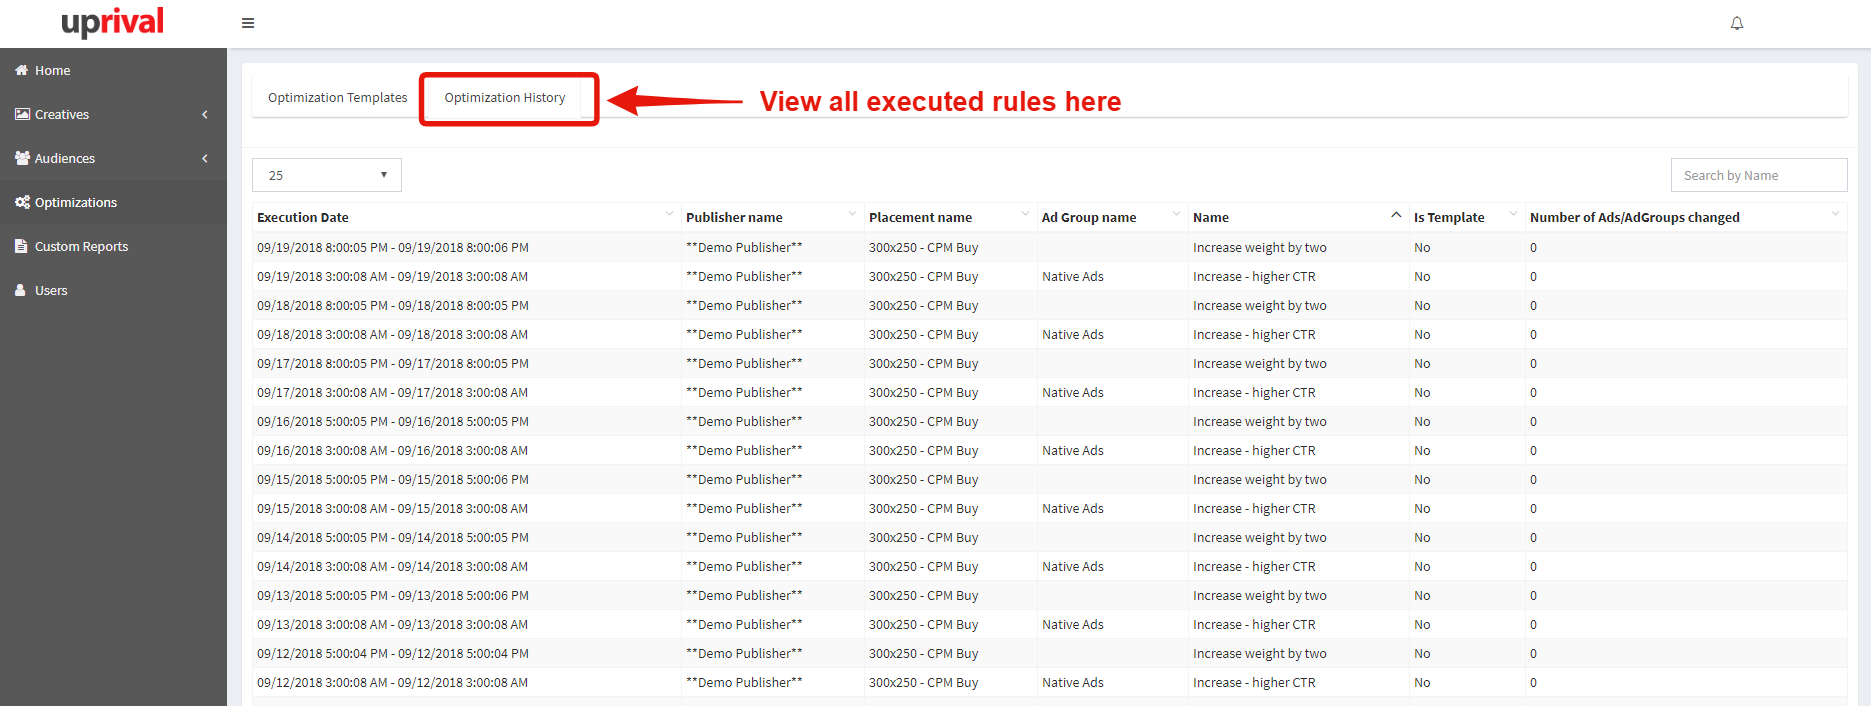Select row dated 09/15/2018 3:00:08 AM
The image size is (1871, 706).
tap(1050, 508)
